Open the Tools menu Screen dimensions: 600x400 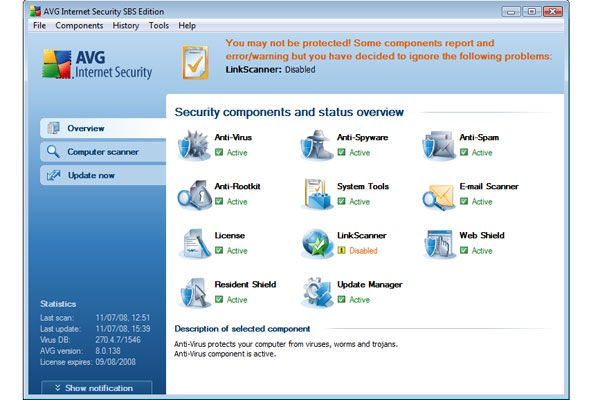pyautogui.click(x=159, y=26)
